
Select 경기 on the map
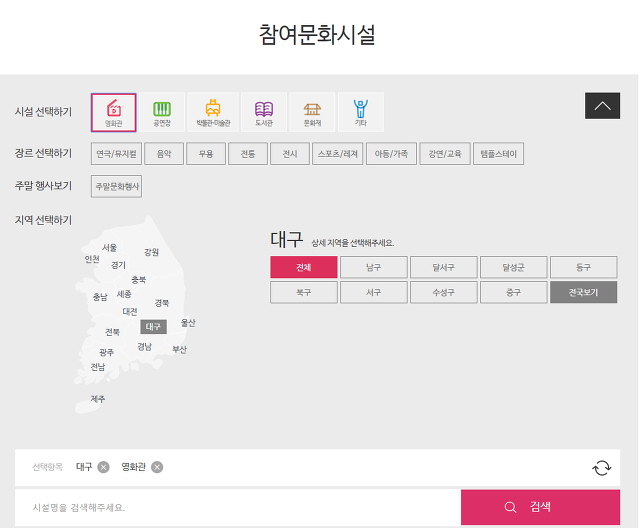[x=118, y=265]
